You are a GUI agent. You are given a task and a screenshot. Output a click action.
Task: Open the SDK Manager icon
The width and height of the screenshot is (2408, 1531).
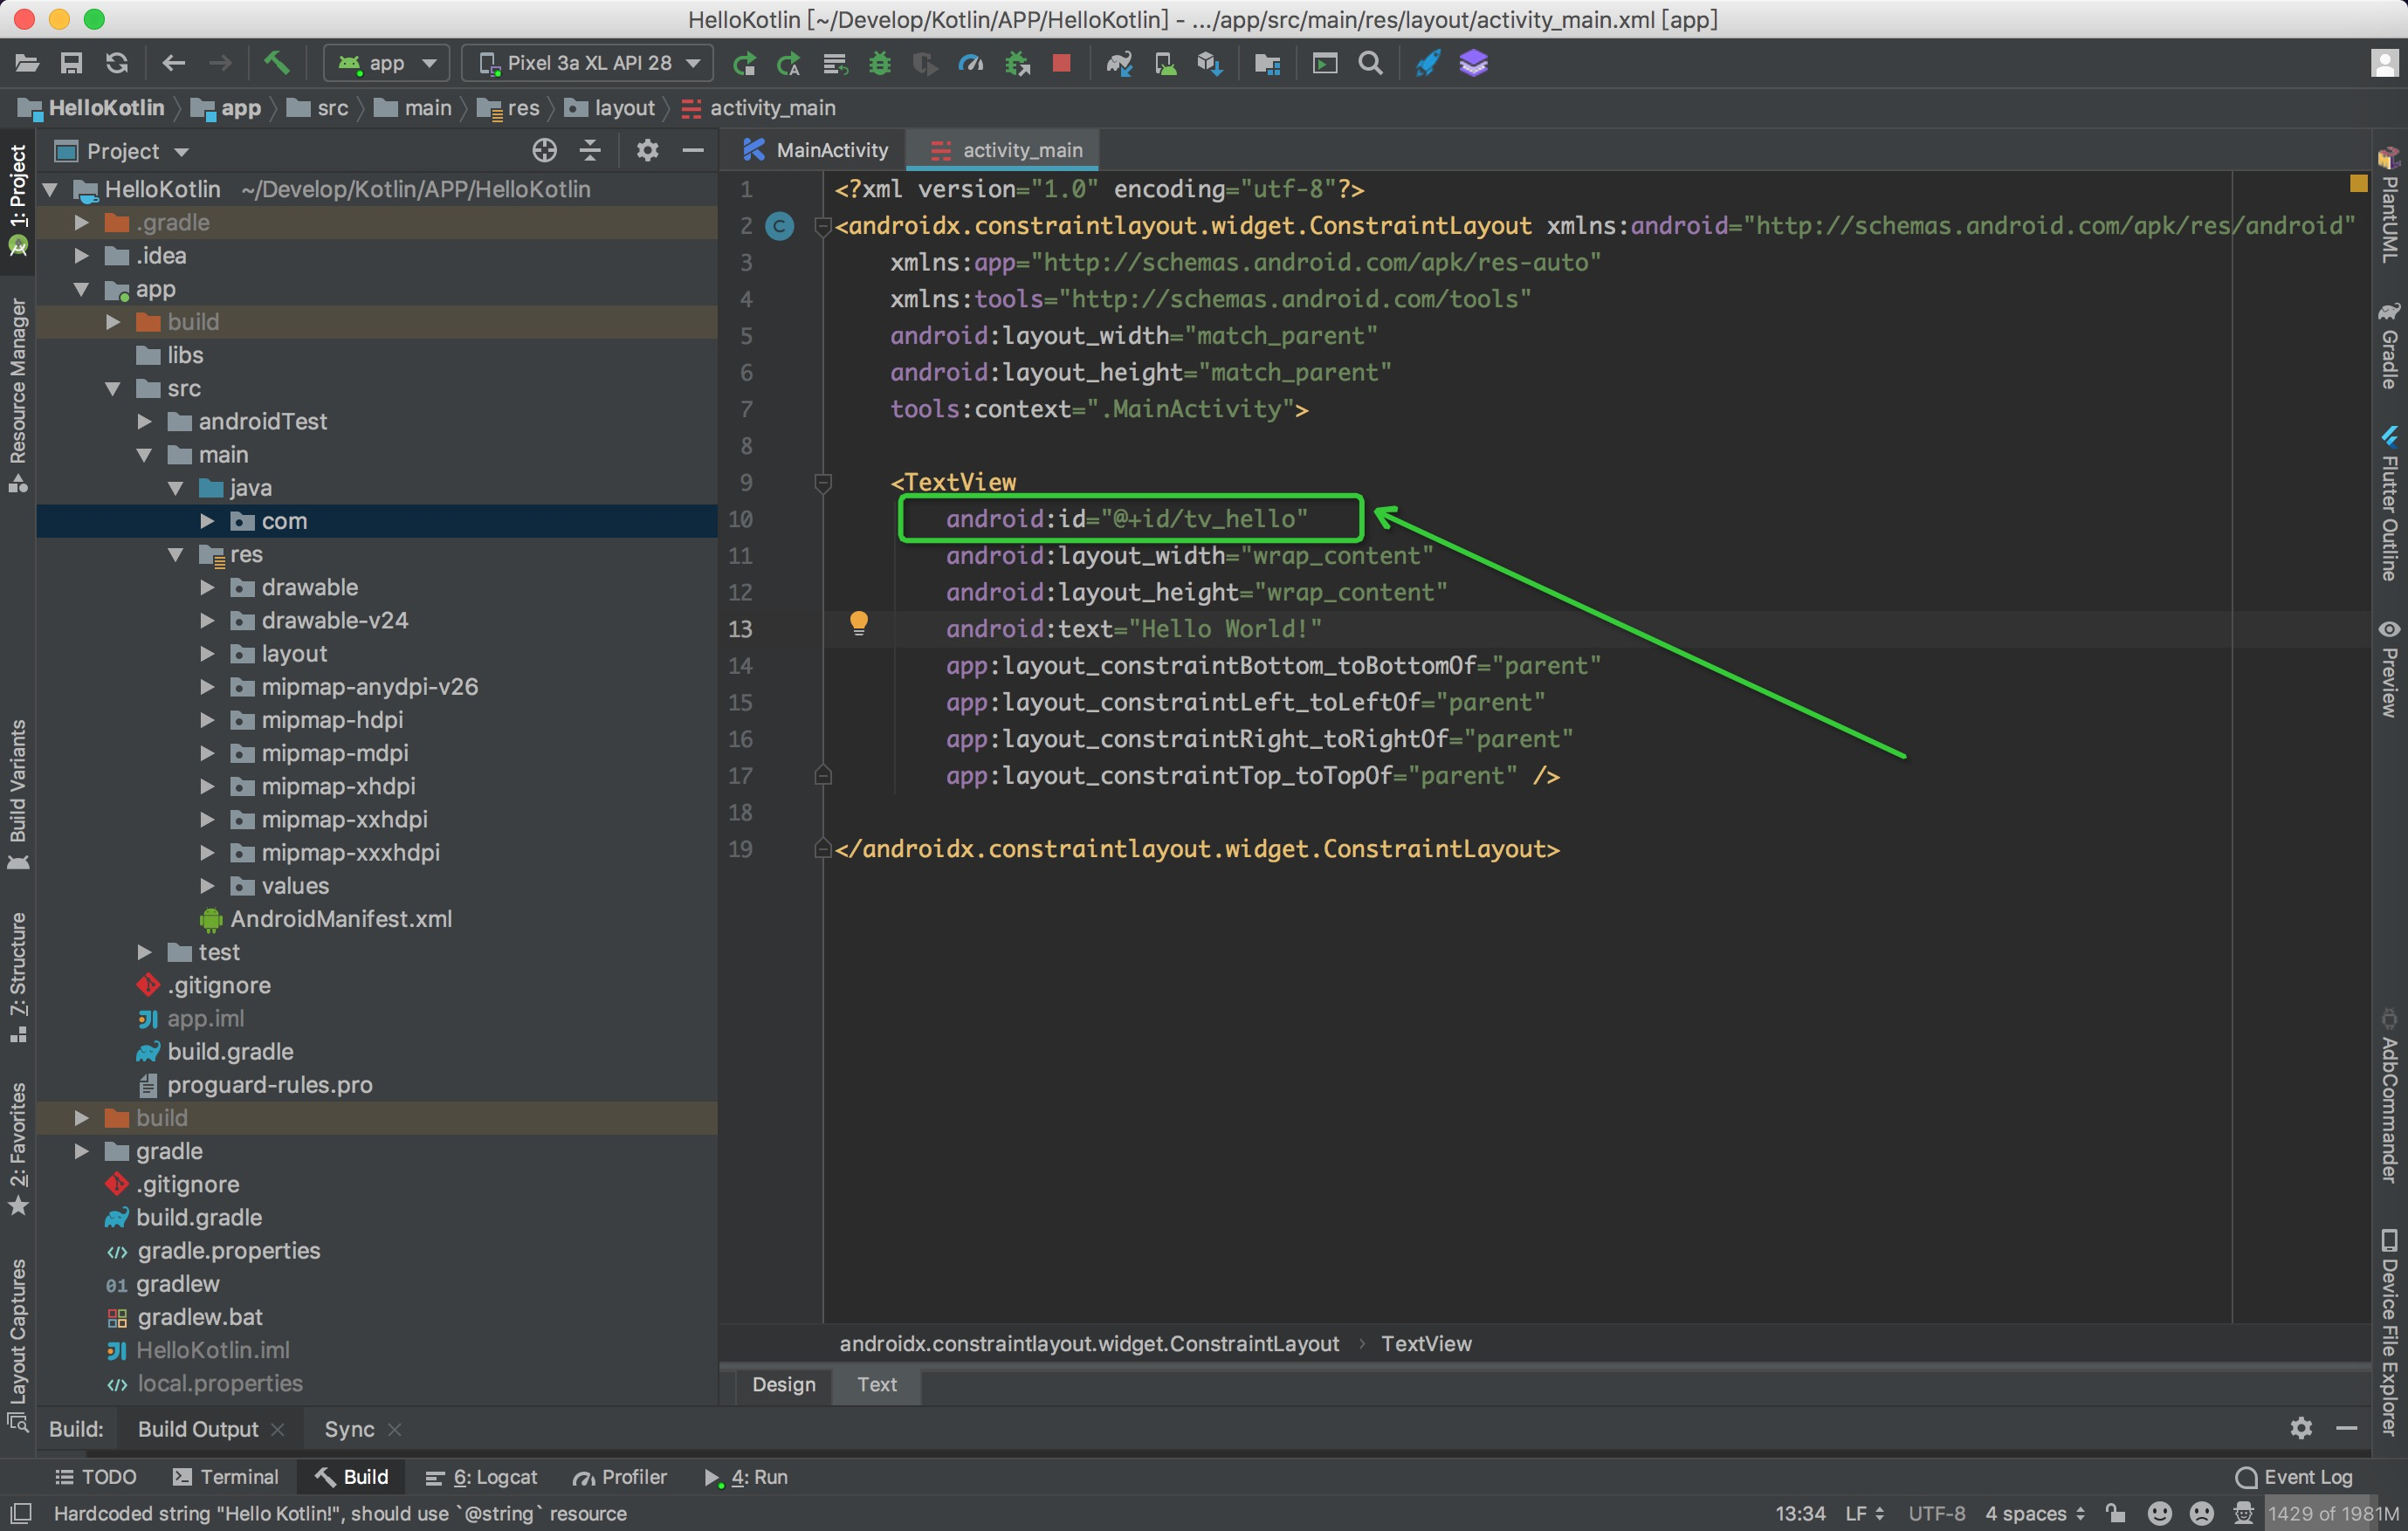[x=1210, y=64]
